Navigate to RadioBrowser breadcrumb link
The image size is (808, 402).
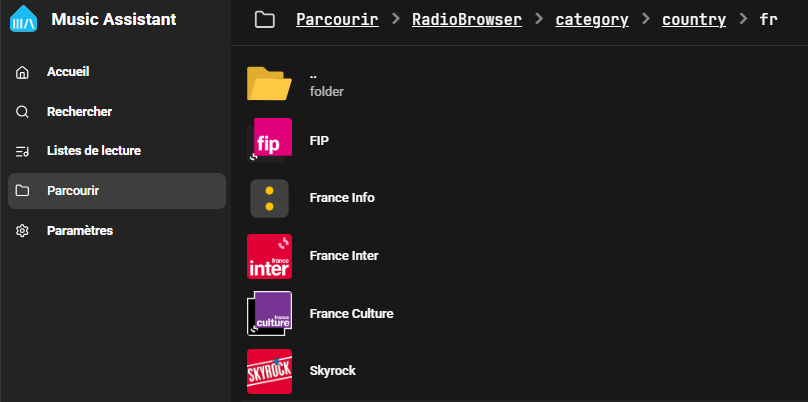(x=467, y=20)
